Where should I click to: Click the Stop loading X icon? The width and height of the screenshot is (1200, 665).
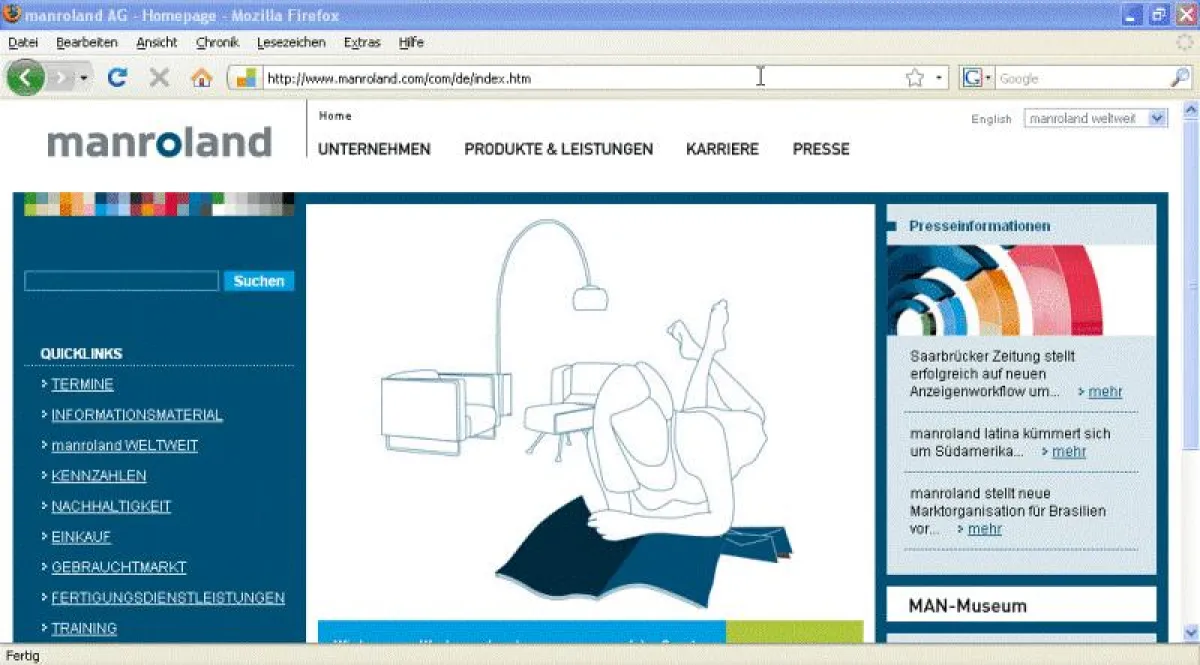(159, 77)
